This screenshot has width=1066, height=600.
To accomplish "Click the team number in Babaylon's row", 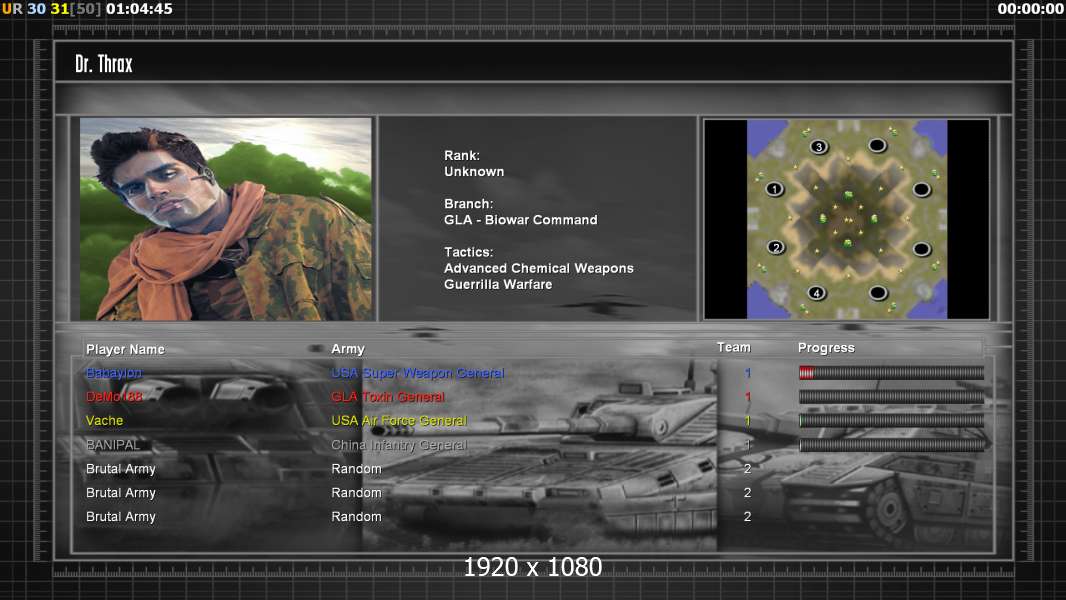I will coord(747,372).
